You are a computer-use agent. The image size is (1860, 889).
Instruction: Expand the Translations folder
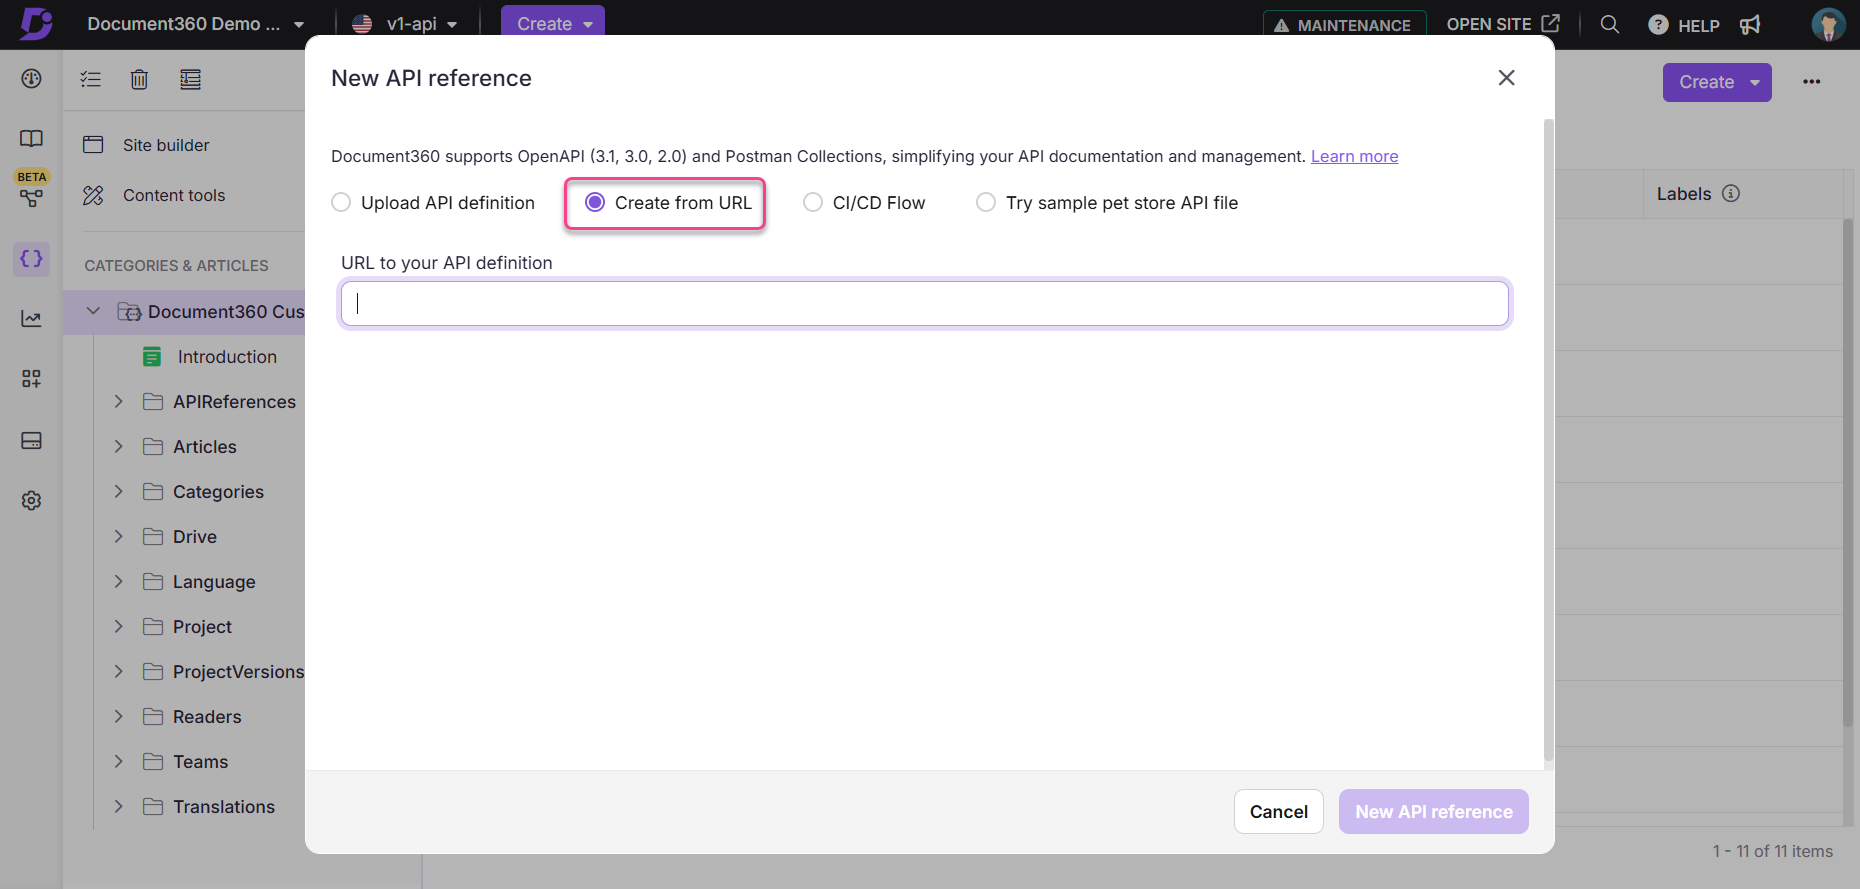(118, 807)
